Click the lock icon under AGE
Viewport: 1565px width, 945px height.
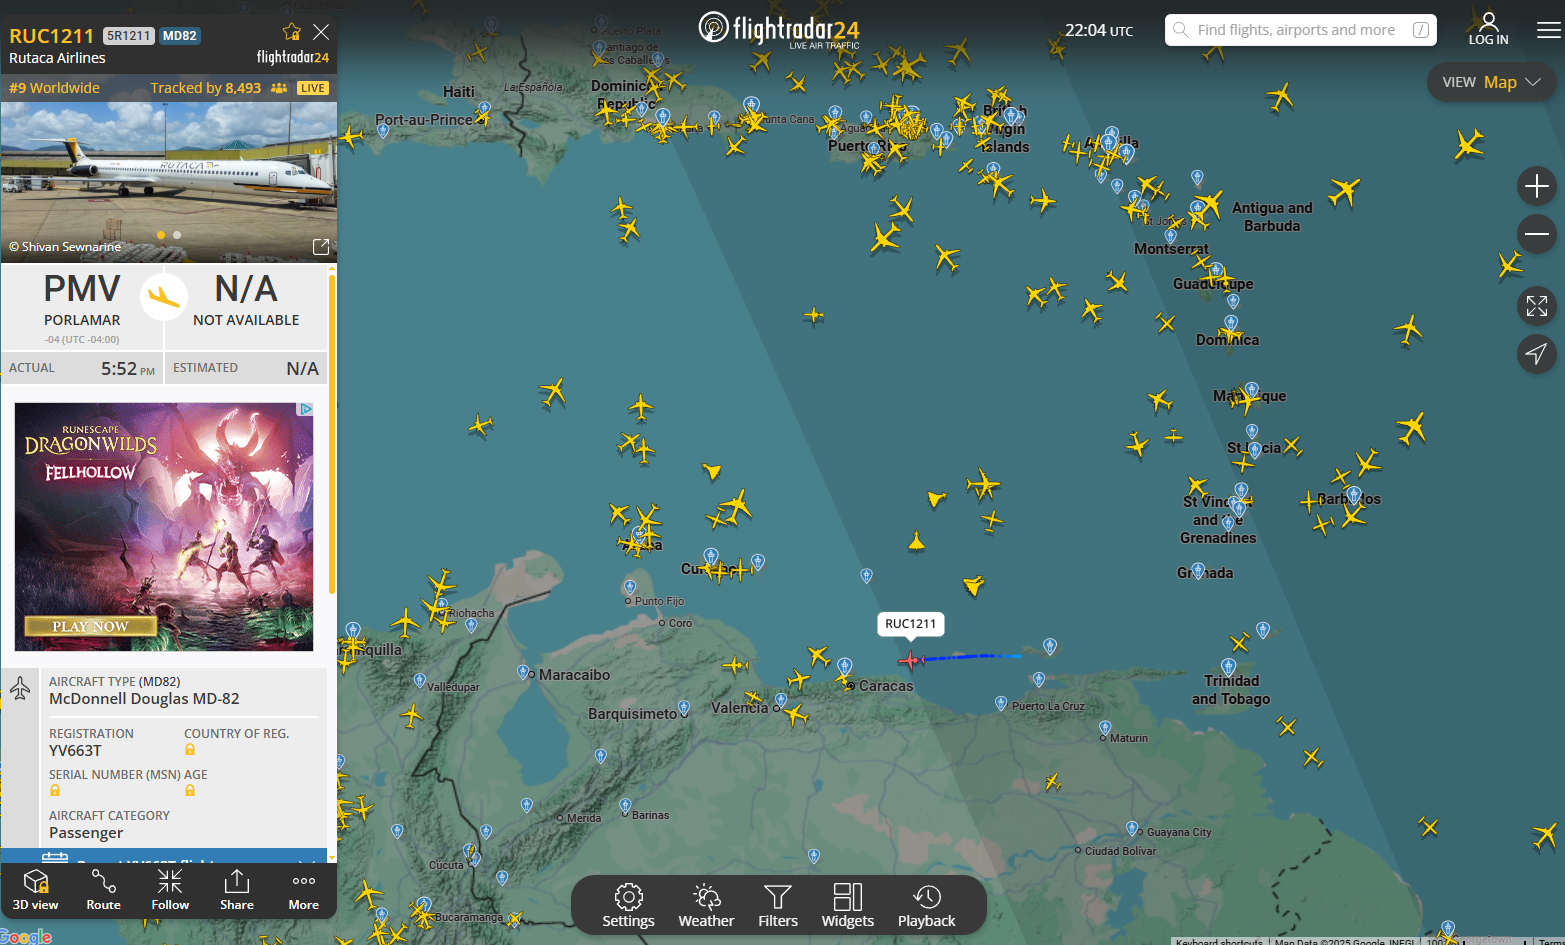(190, 791)
